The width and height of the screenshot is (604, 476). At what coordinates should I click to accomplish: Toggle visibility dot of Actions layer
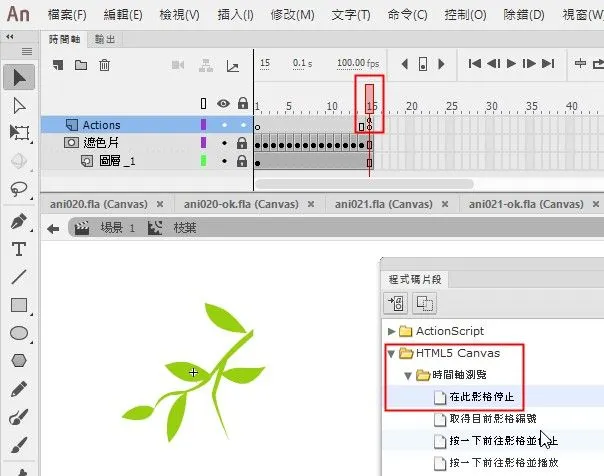click(224, 125)
